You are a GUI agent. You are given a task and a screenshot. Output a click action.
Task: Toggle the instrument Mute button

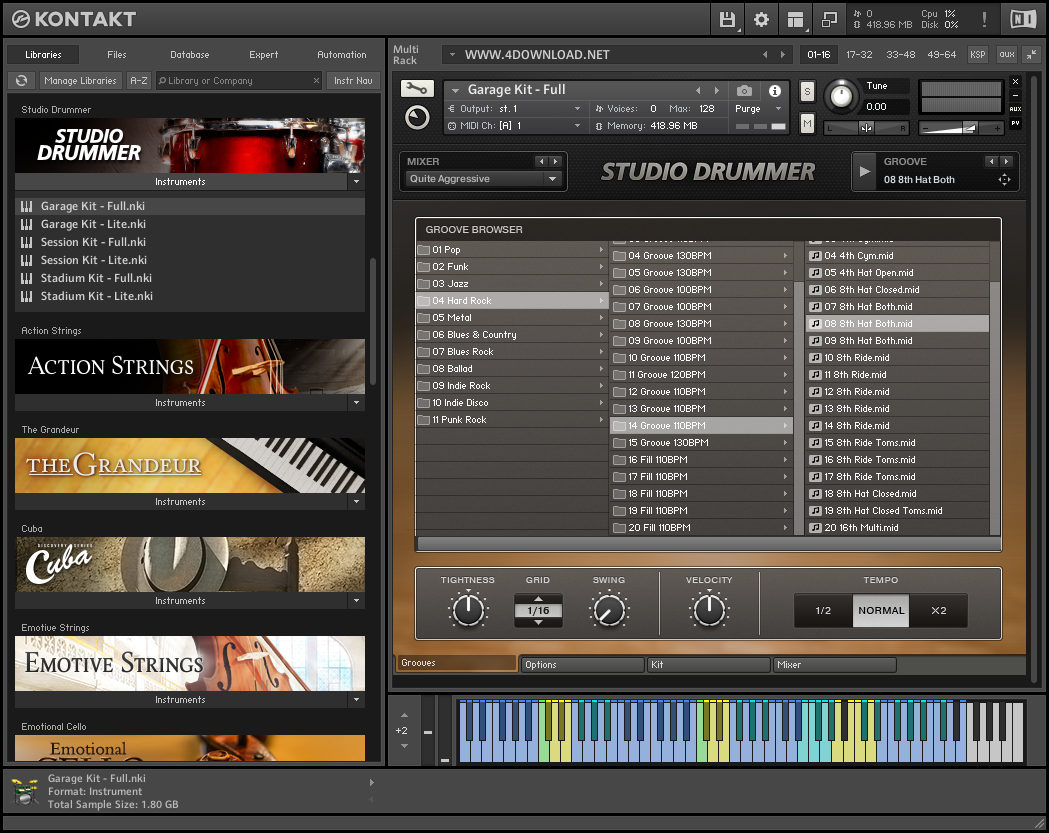click(x=807, y=123)
